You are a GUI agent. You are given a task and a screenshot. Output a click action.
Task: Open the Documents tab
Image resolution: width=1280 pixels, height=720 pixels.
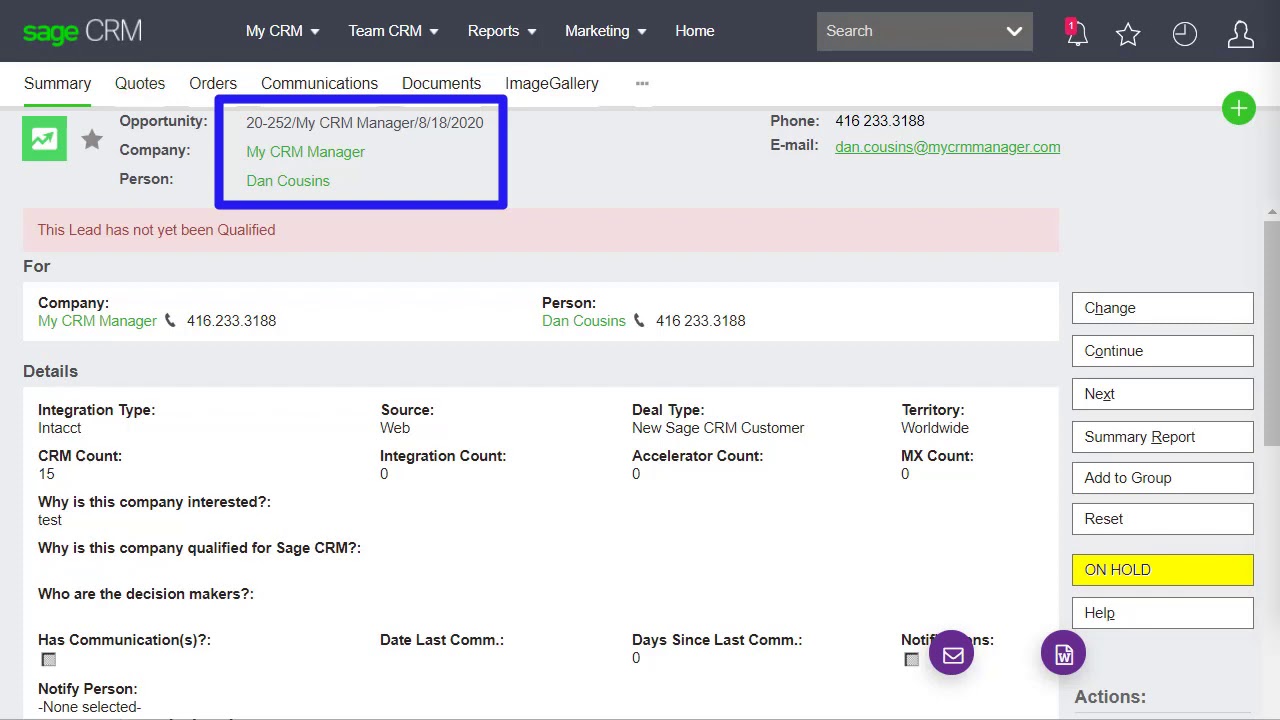[441, 83]
